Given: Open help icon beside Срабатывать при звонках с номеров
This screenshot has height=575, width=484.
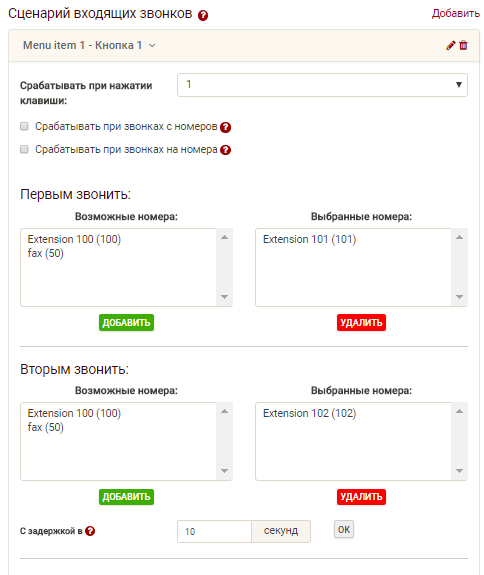Looking at the screenshot, I should pyautogui.click(x=226, y=127).
